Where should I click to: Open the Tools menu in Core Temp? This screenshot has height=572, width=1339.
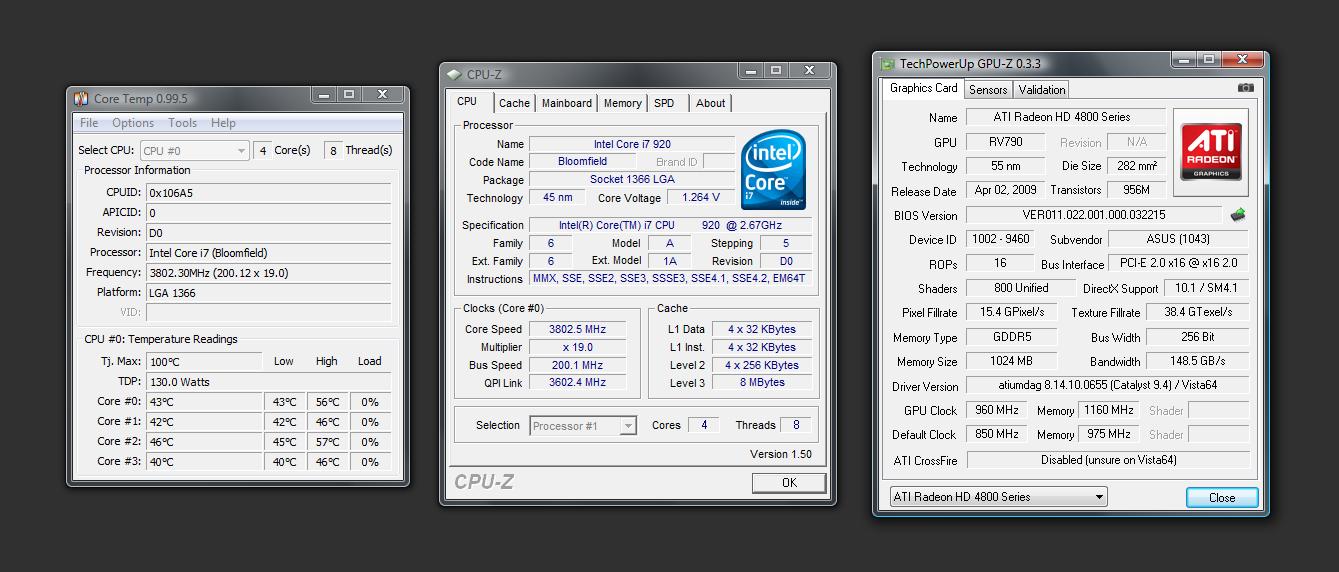182,123
